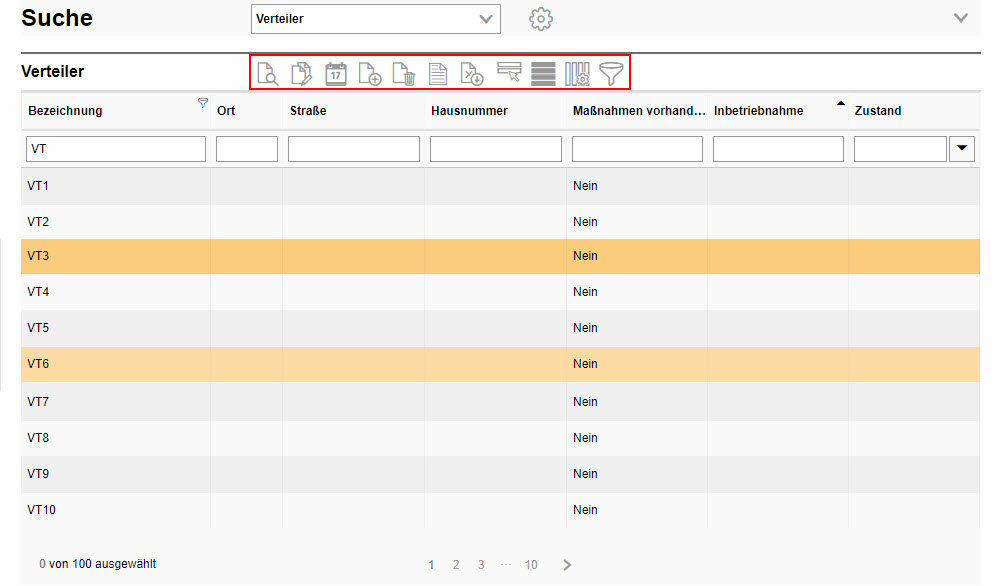Open the calendar 17 icon
Viewport: 1001px width, 586px height.
coord(336,73)
